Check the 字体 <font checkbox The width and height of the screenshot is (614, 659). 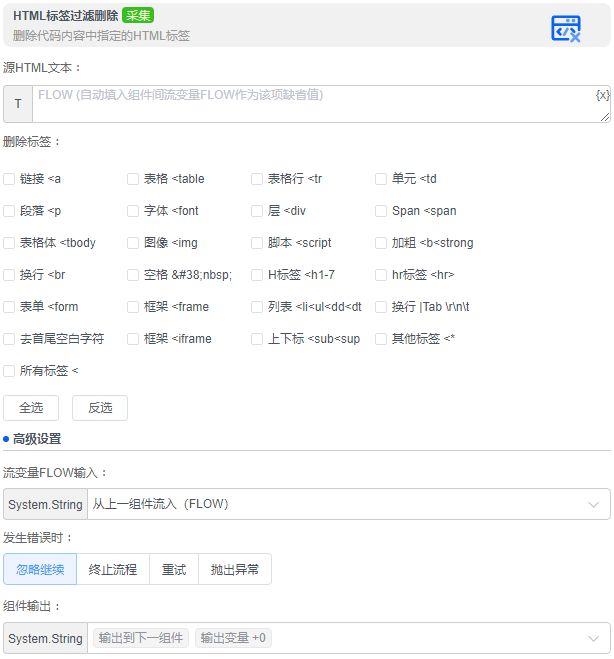click(133, 211)
